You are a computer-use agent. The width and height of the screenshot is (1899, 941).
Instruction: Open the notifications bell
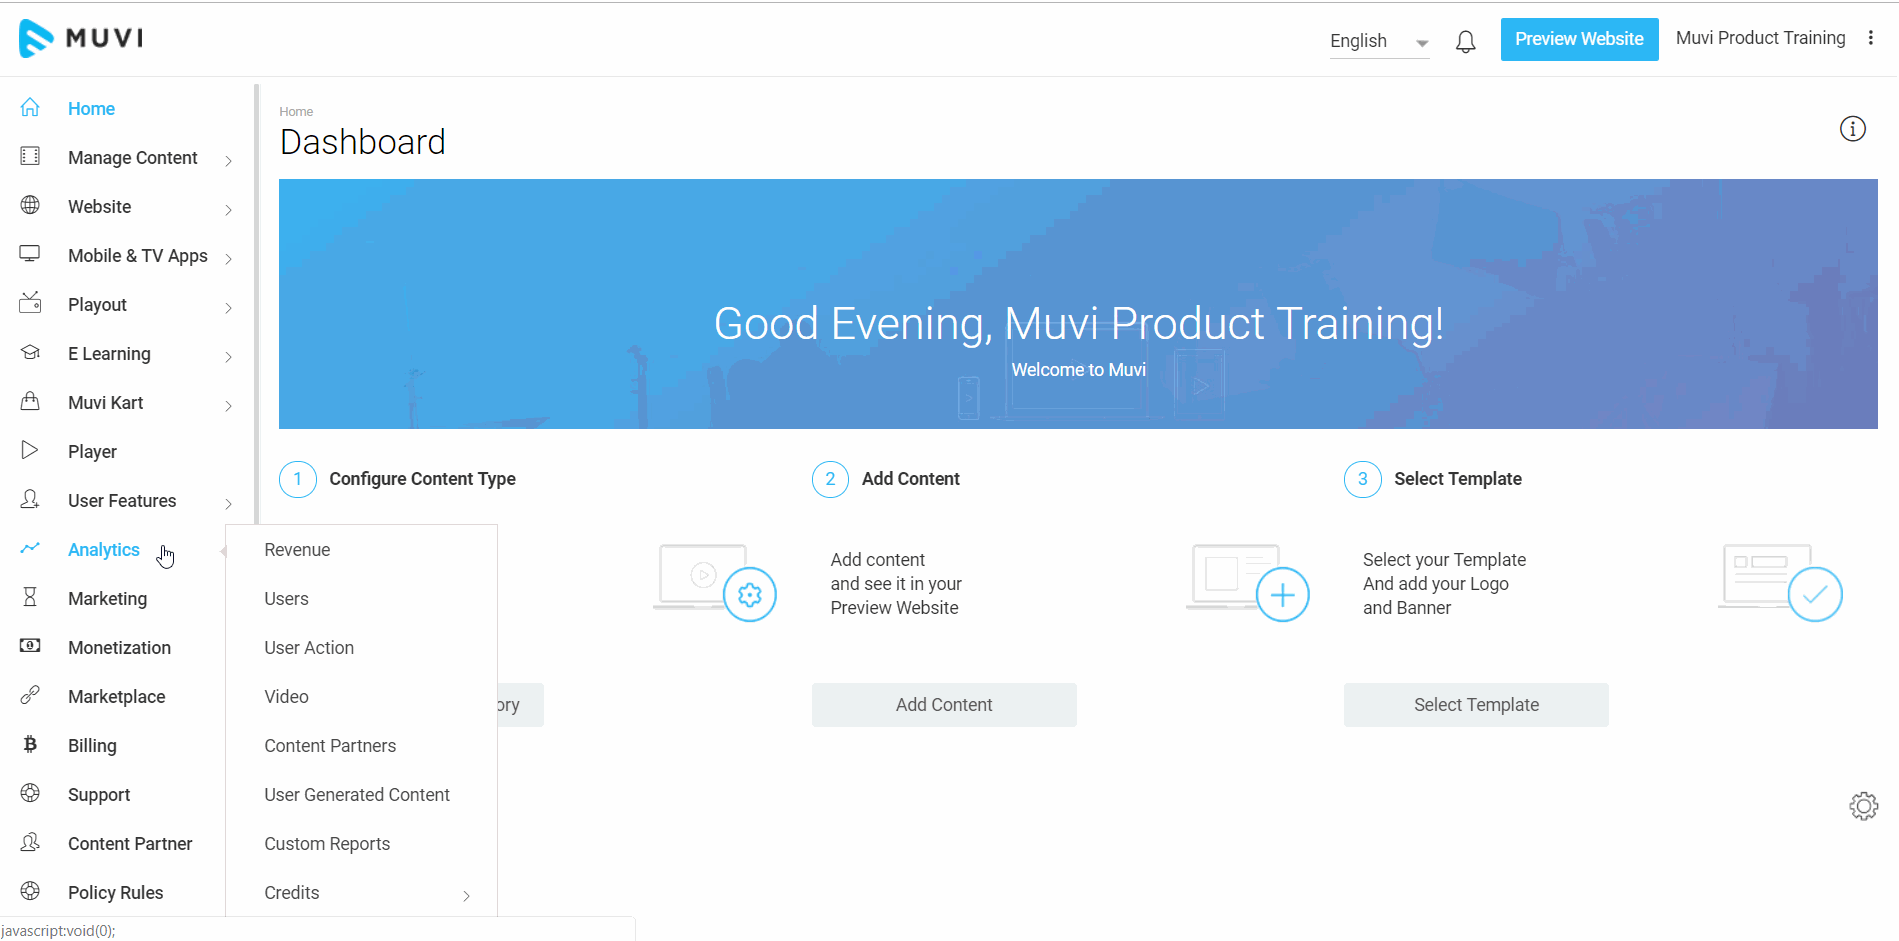point(1465,41)
